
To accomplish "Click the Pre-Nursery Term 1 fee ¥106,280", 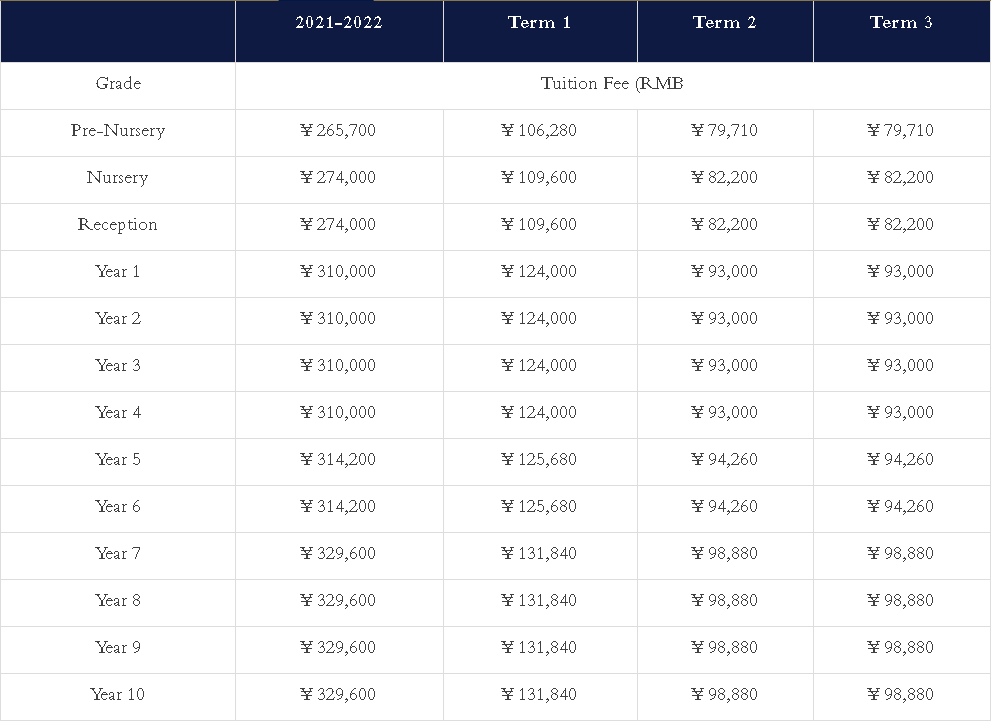I will point(539,131).
